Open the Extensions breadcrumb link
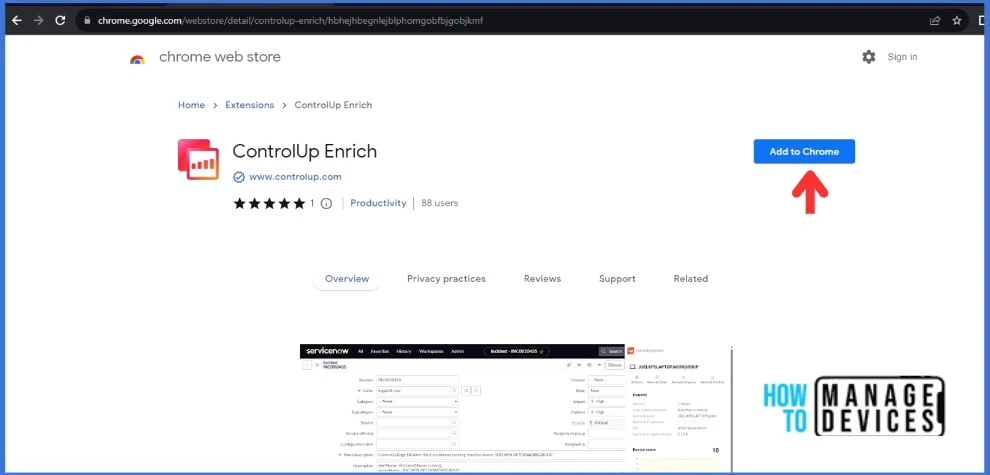The height and width of the screenshot is (475, 990). [249, 105]
